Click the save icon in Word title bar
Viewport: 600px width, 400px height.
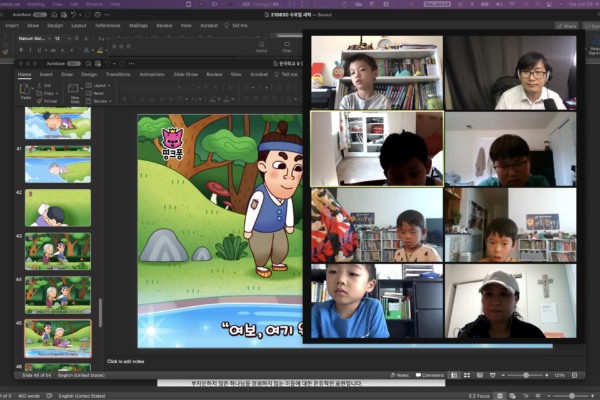(x=64, y=15)
